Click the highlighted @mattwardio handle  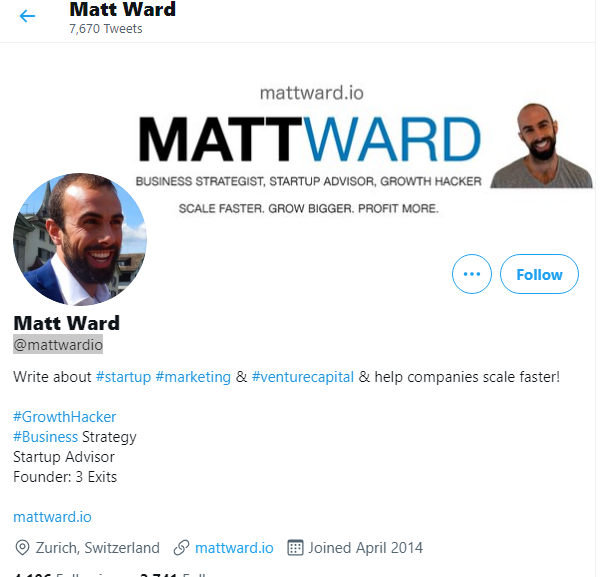pos(58,345)
